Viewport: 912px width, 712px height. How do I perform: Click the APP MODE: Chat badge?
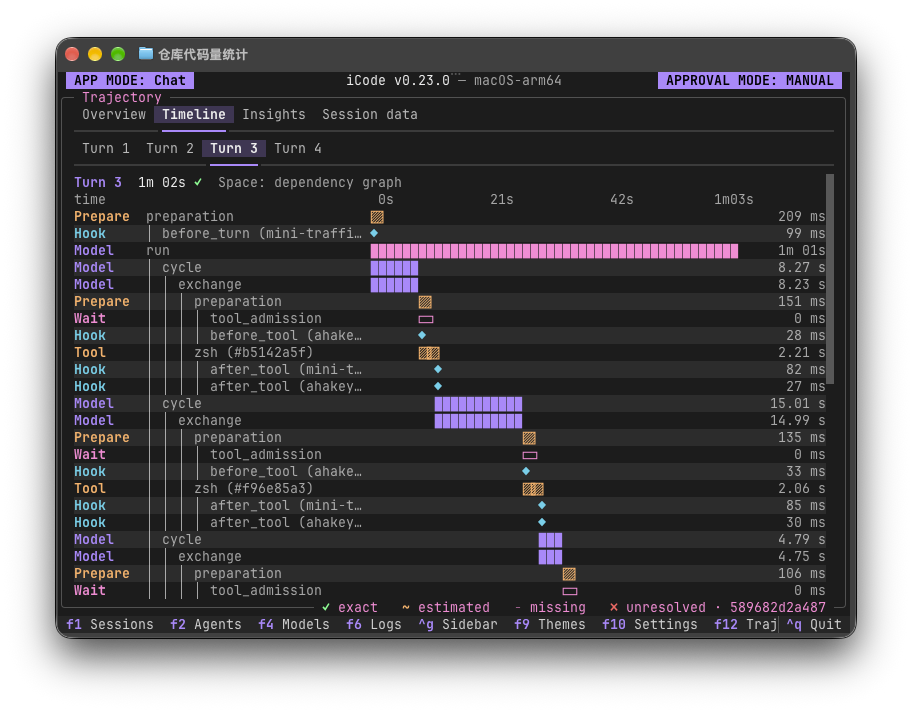click(x=130, y=80)
